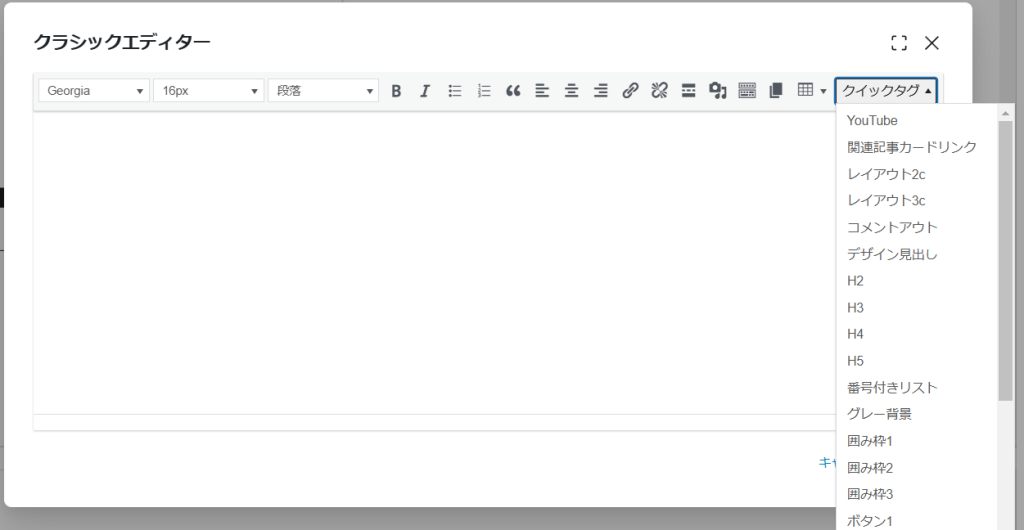Insert a Read More tag
The width and height of the screenshot is (1024, 530).
tap(688, 91)
